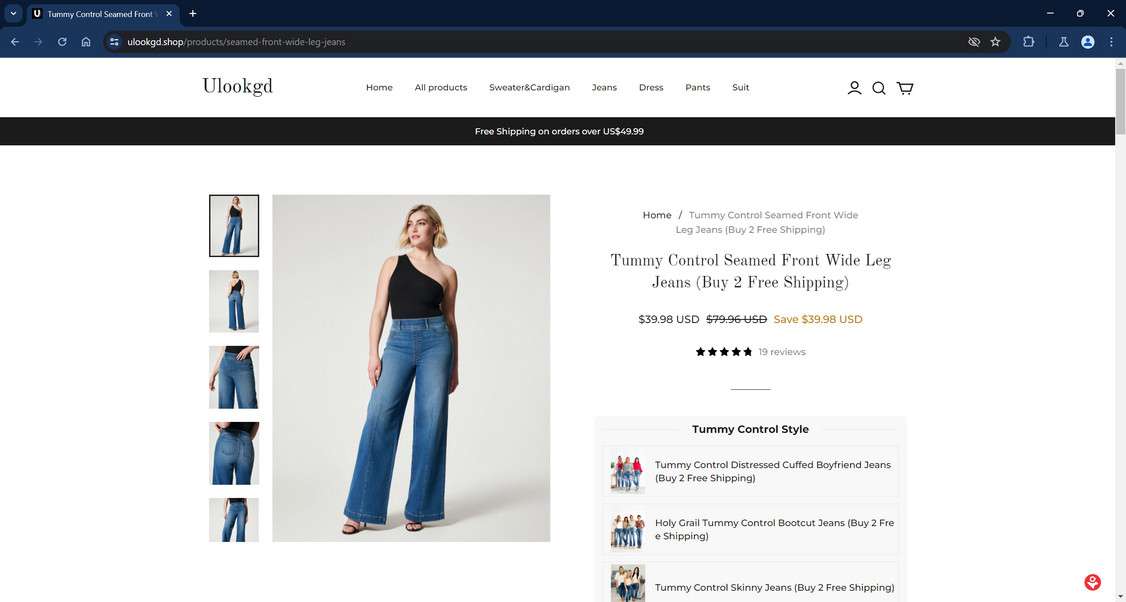Select the hand-in-pocket close-up thumbnail
This screenshot has height=602, width=1126.
tap(234, 377)
